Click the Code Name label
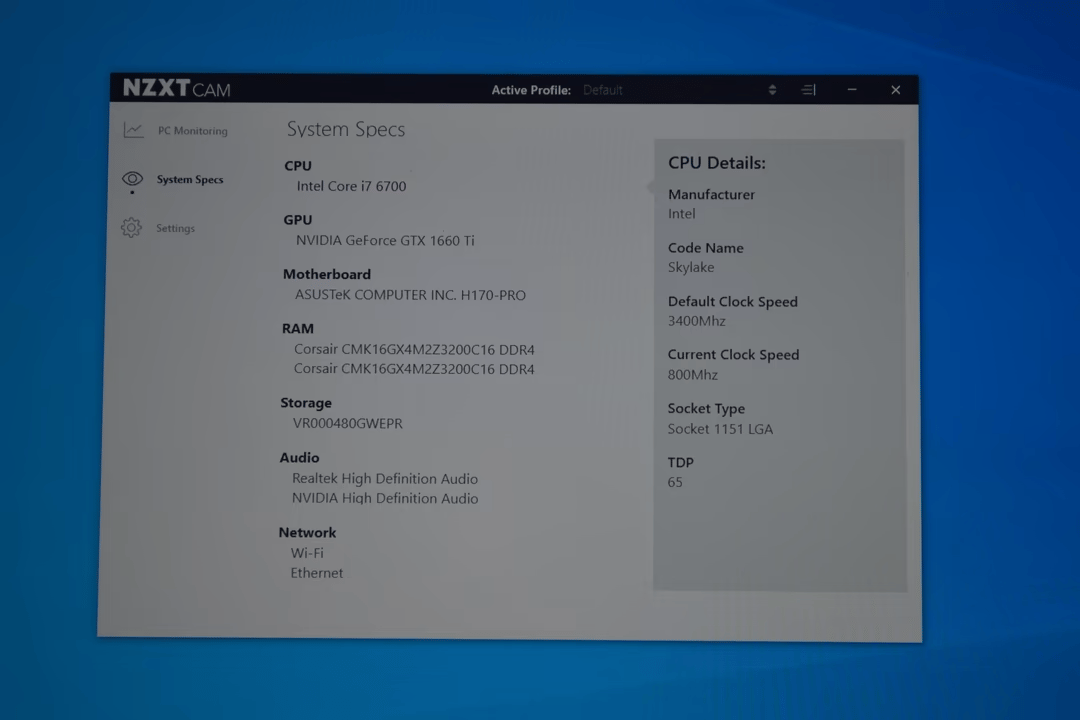Image resolution: width=1080 pixels, height=720 pixels. click(x=705, y=248)
